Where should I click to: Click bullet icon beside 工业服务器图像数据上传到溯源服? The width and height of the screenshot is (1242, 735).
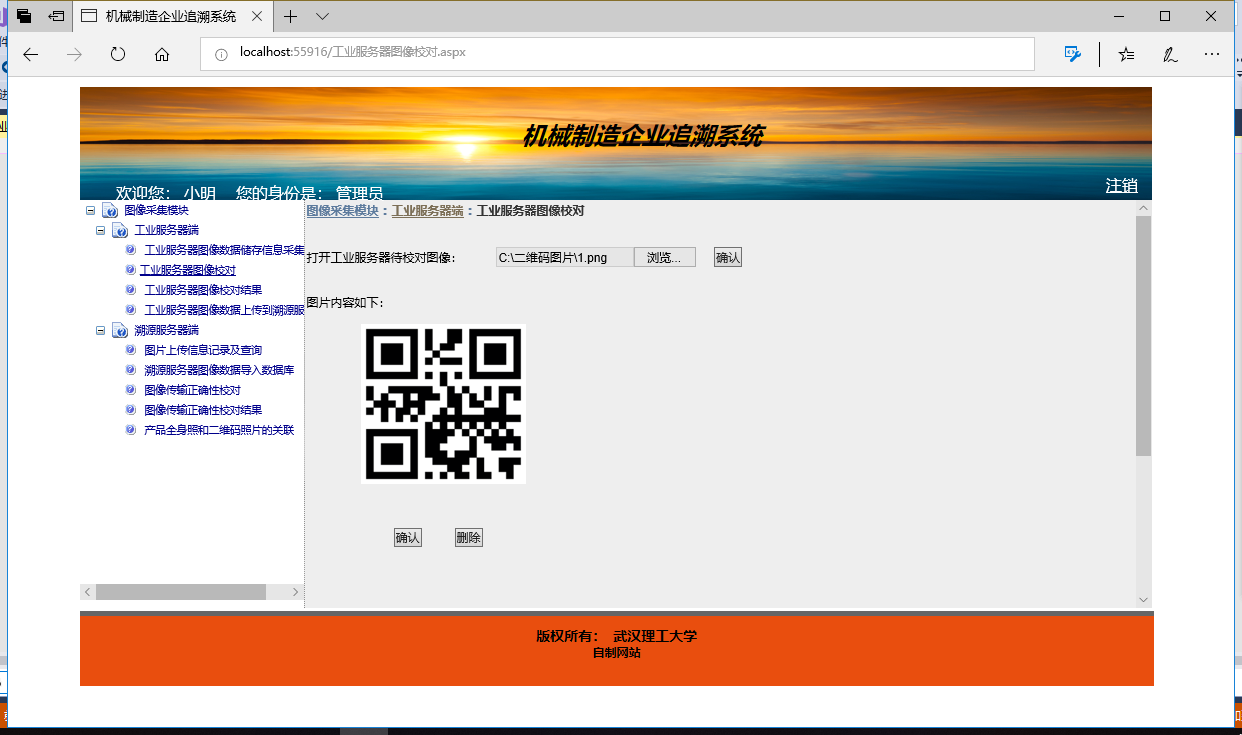point(131,310)
